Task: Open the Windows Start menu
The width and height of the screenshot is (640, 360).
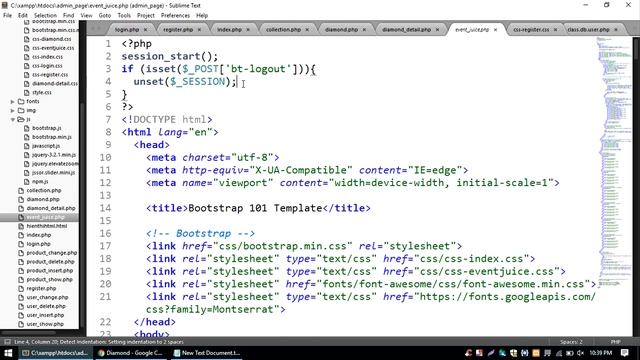Action: (x=8, y=353)
